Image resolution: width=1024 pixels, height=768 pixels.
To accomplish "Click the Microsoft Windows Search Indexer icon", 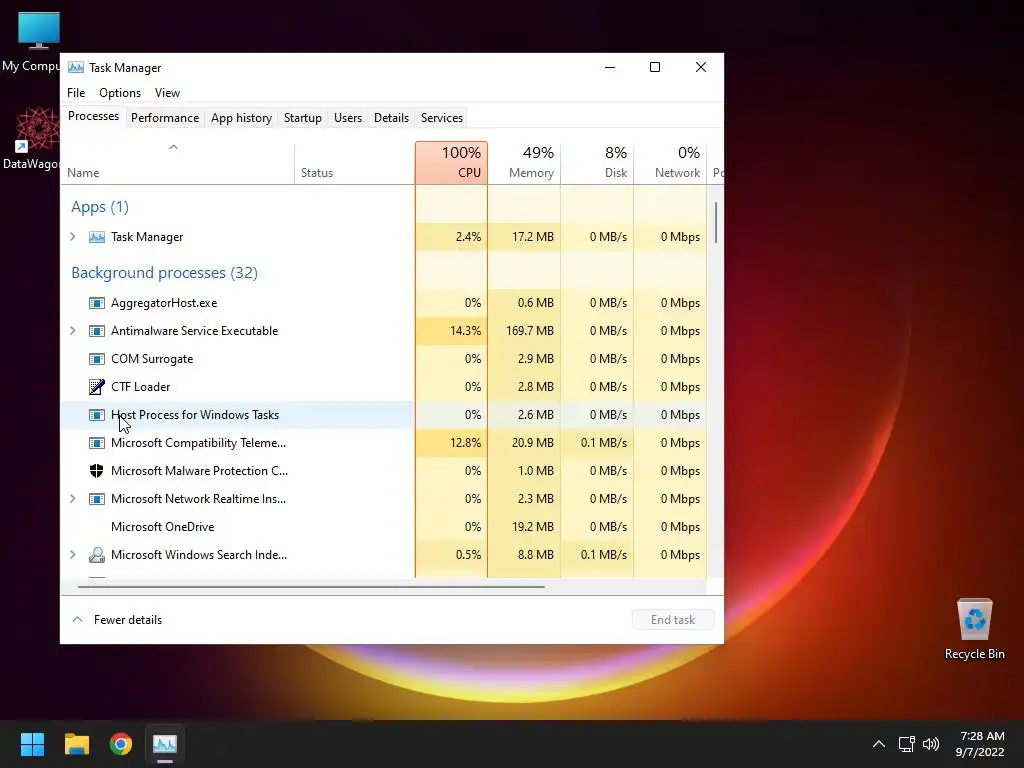I will [97, 555].
